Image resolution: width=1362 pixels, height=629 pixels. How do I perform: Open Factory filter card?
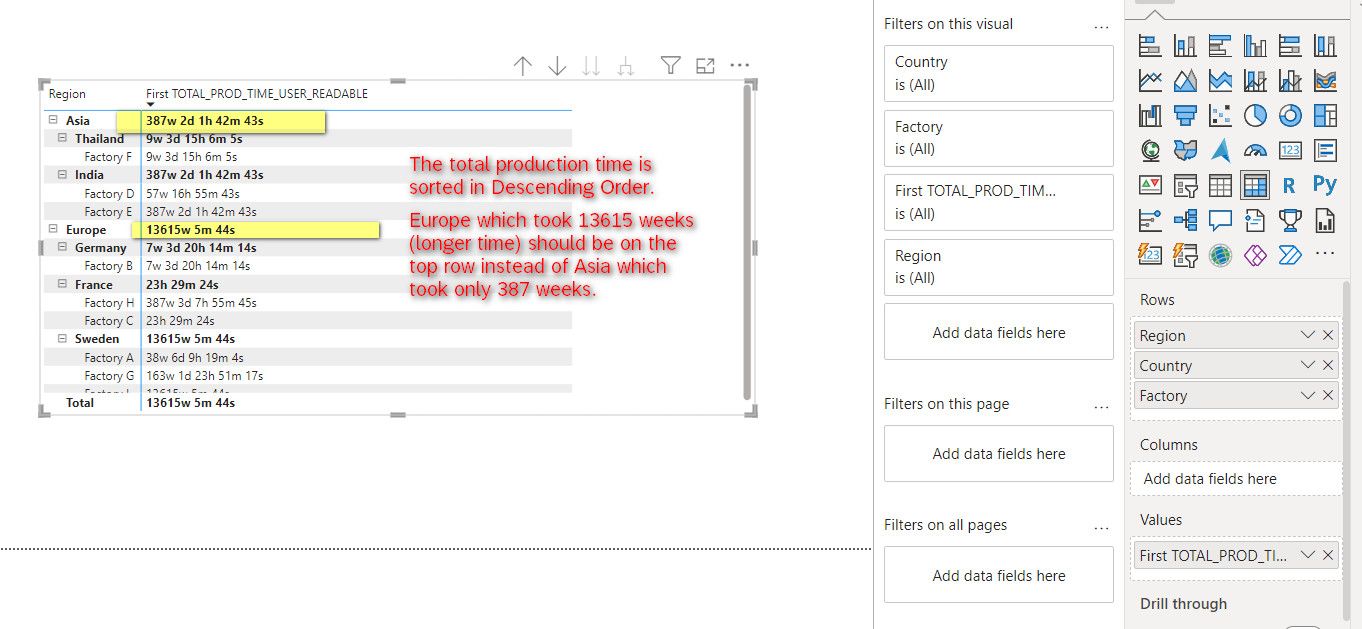click(x=998, y=138)
